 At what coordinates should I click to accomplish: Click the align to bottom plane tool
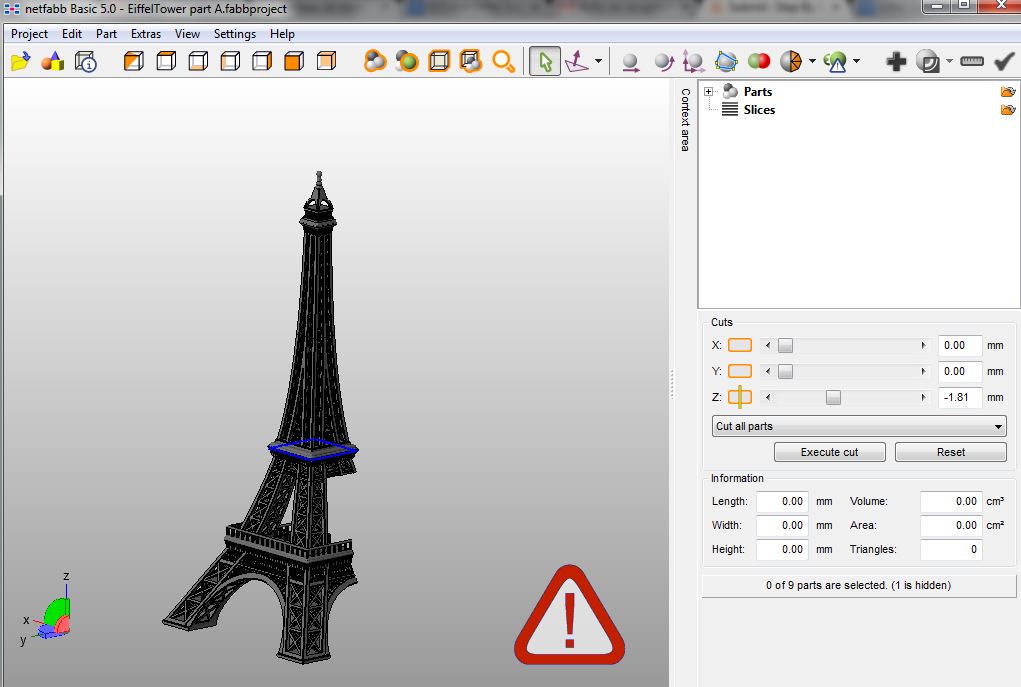click(577, 62)
